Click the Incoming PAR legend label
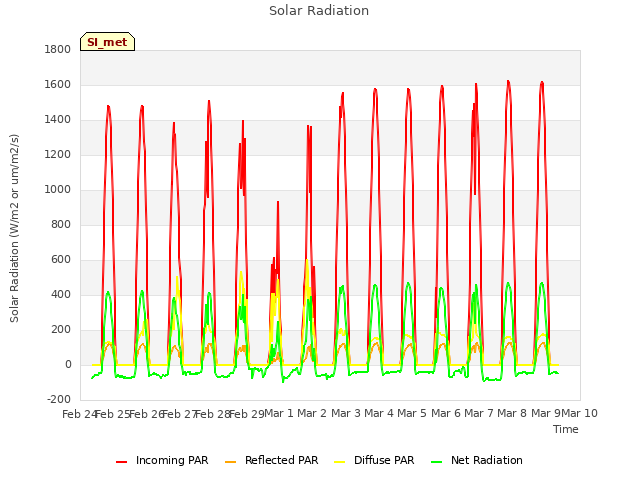The width and height of the screenshot is (640, 480). [172, 460]
